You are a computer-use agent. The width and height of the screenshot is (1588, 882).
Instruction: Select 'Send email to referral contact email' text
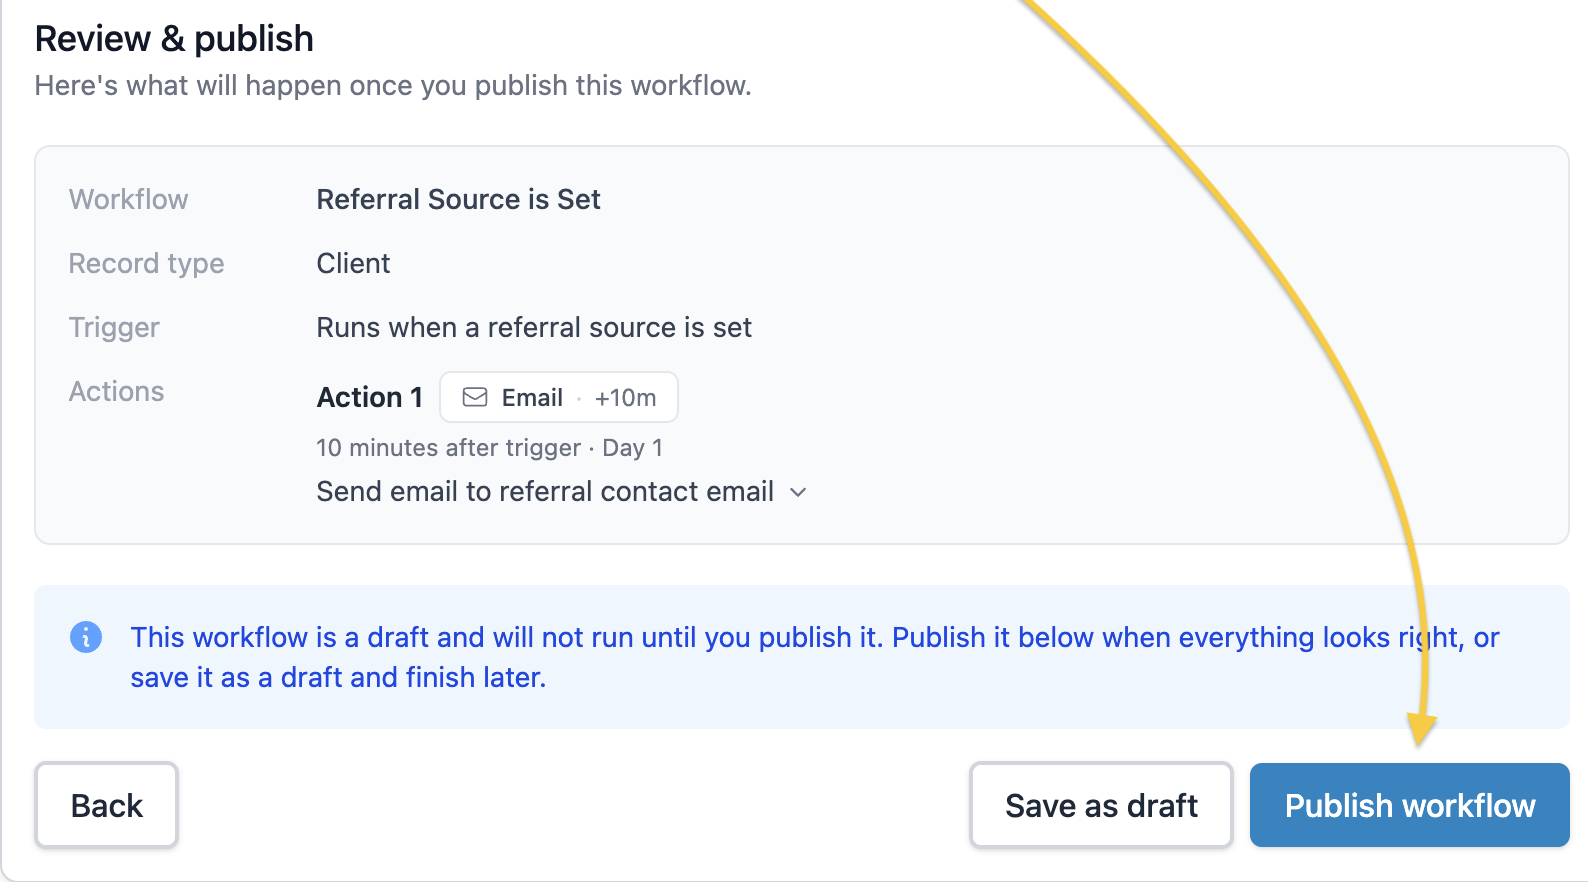(545, 492)
